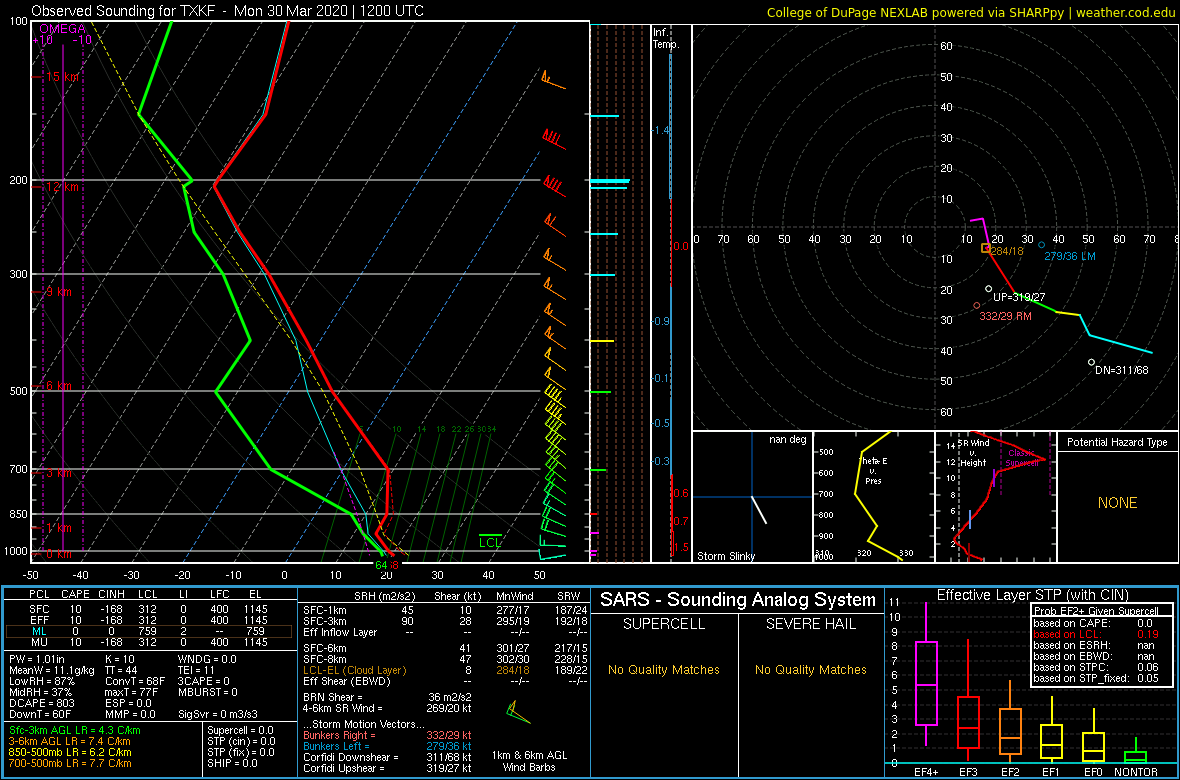Click the Corfidi Downshear = 311/68 kt line

point(387,757)
